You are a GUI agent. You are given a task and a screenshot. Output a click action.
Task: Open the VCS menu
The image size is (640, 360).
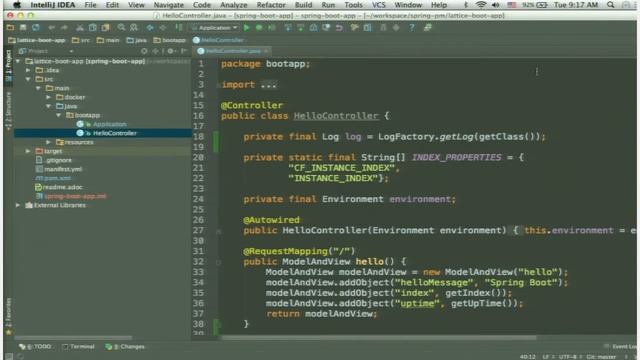378,5
